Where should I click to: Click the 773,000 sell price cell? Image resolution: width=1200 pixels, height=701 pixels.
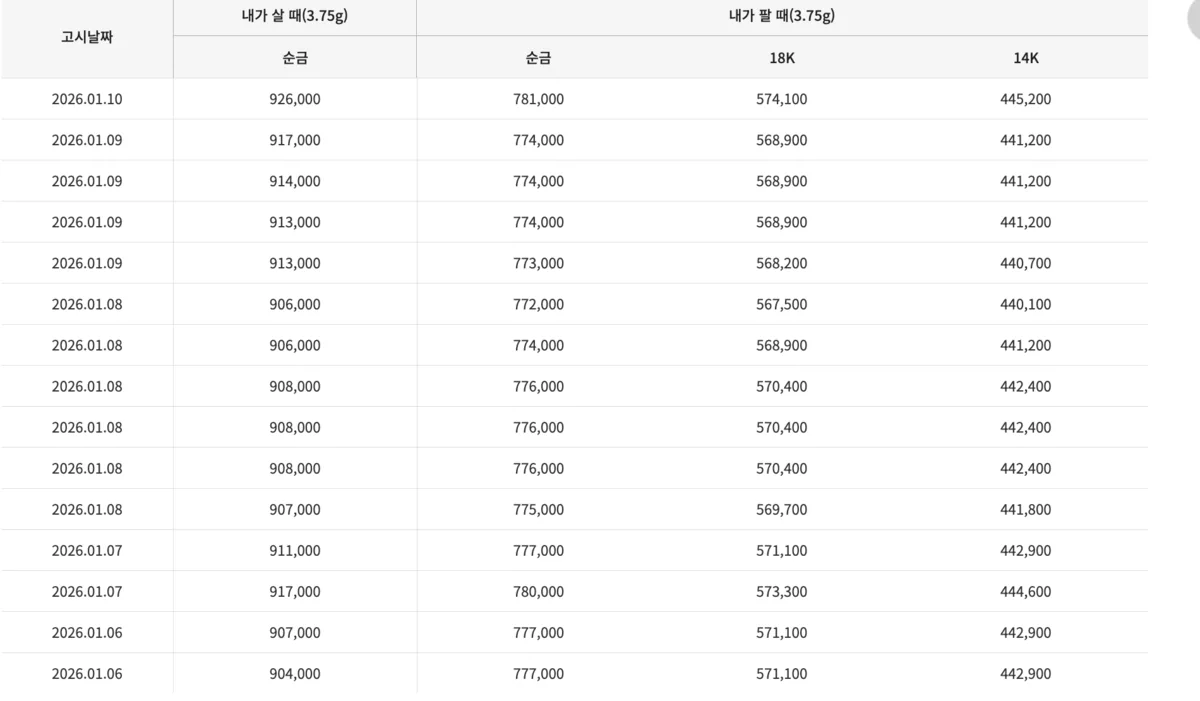tap(538, 263)
